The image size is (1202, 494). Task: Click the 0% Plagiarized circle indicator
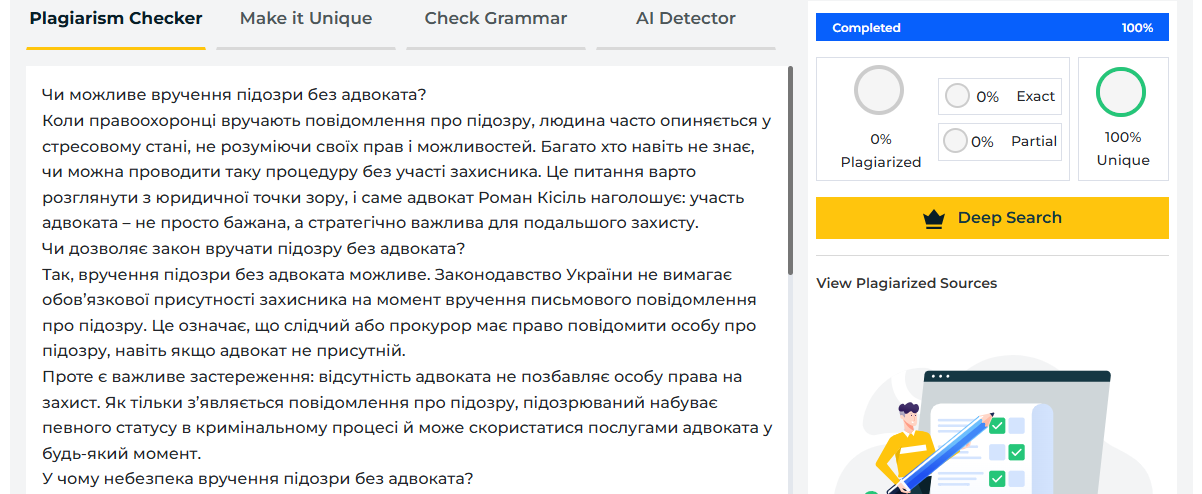coord(879,91)
